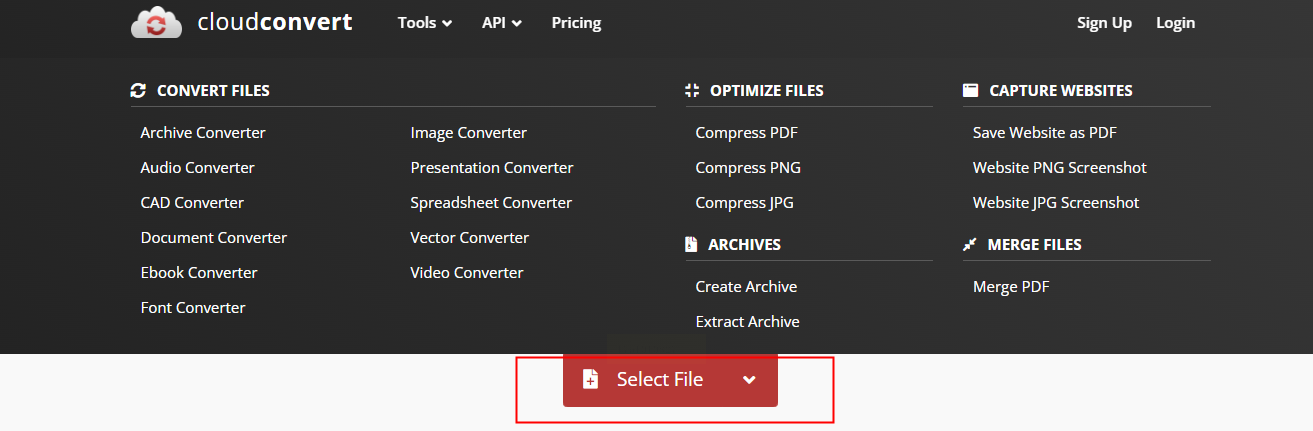Select Image Converter from the menu
The height and width of the screenshot is (431, 1313).
click(x=468, y=133)
